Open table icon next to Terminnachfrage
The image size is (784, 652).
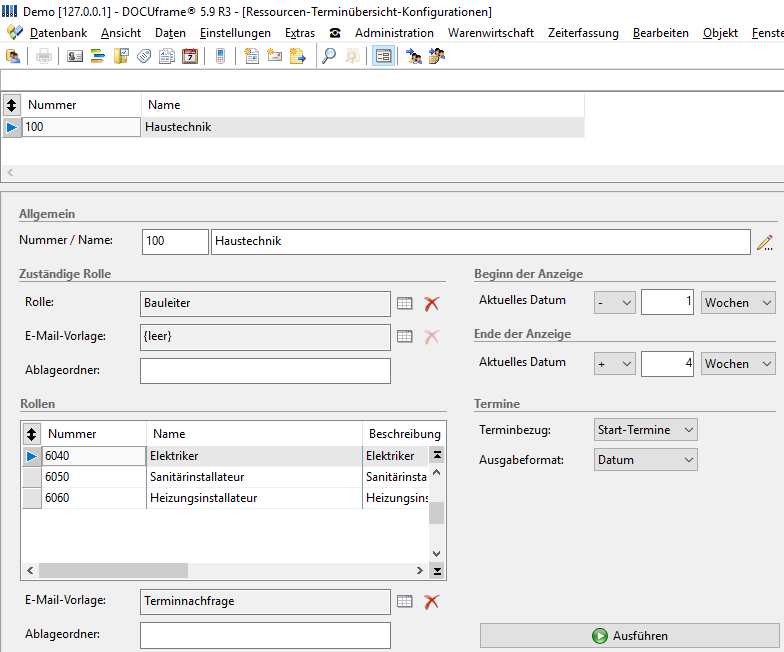click(x=404, y=602)
